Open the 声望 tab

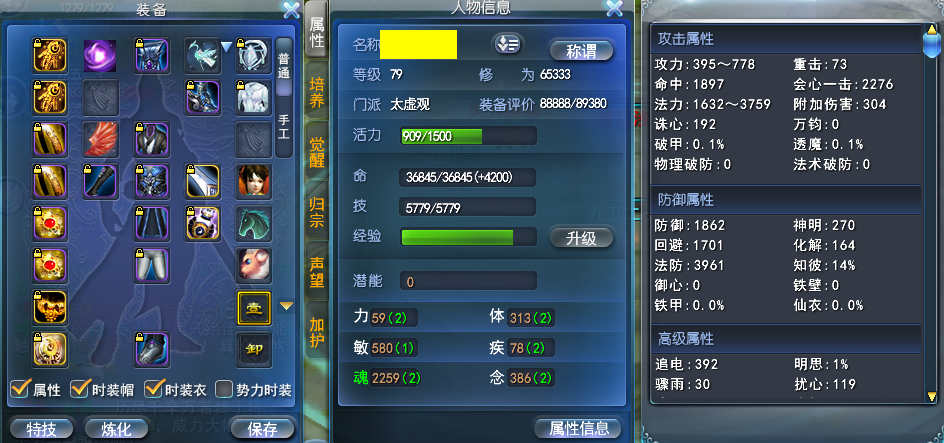317,271
